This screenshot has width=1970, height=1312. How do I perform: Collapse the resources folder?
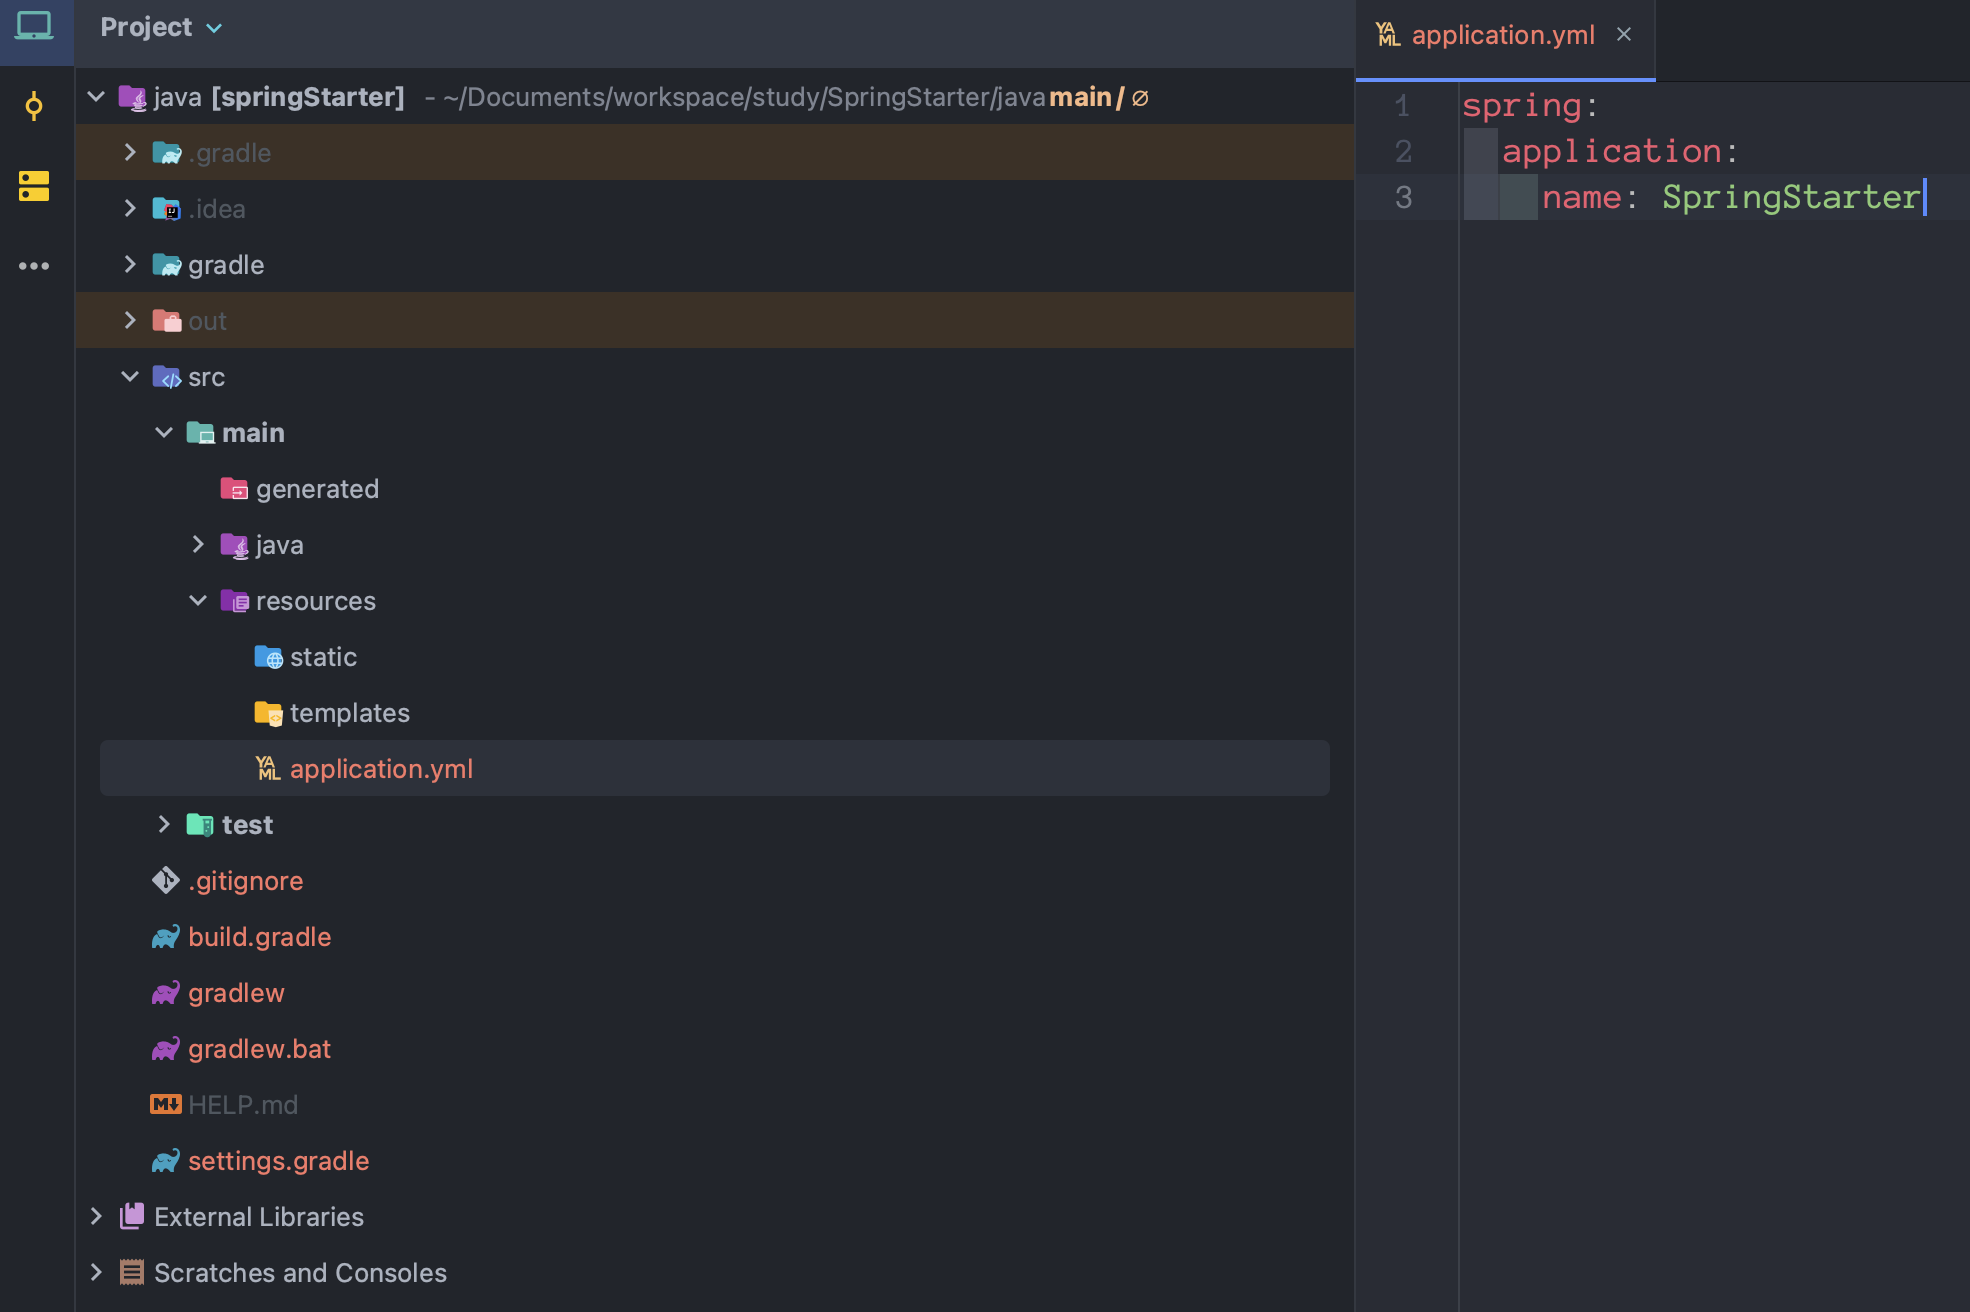[198, 601]
